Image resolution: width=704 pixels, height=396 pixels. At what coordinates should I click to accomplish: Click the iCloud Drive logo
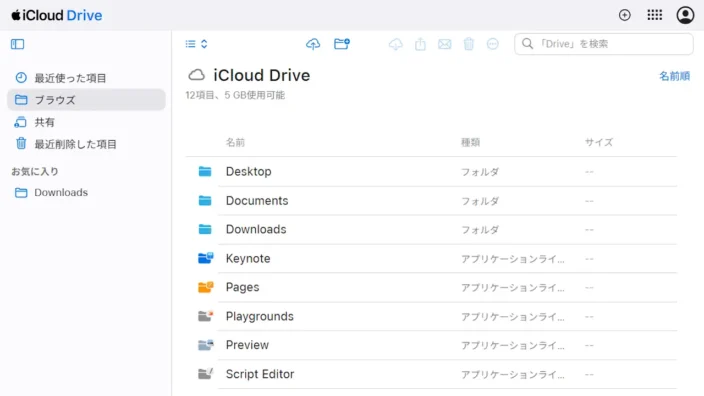coord(57,15)
